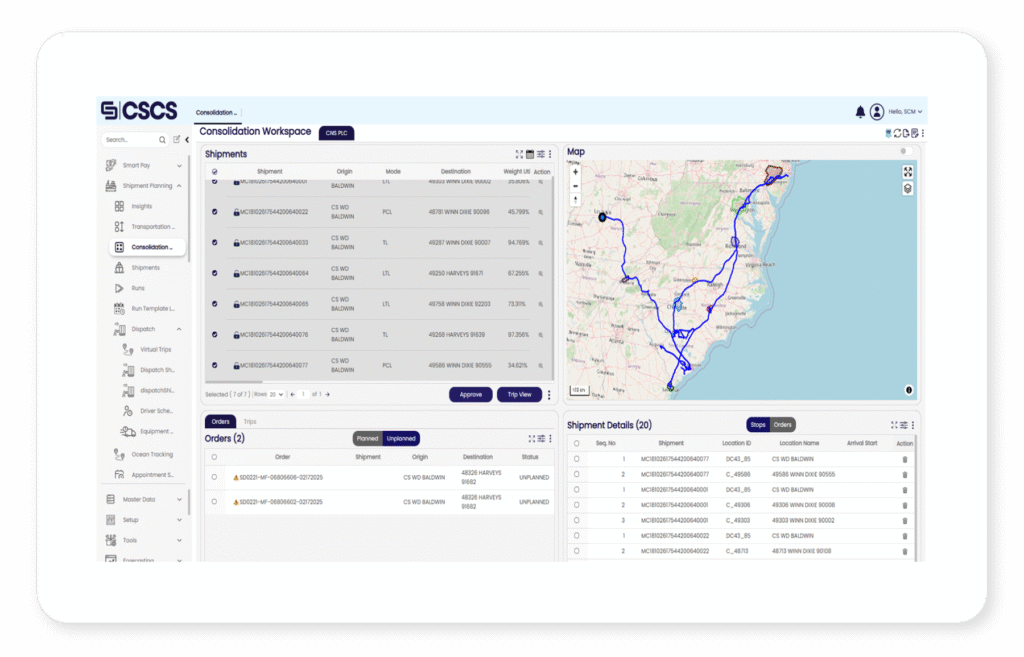The width and height of the screenshot is (1024, 657).
Task: Collapse the Shipment Planning section
Action: pos(180,185)
